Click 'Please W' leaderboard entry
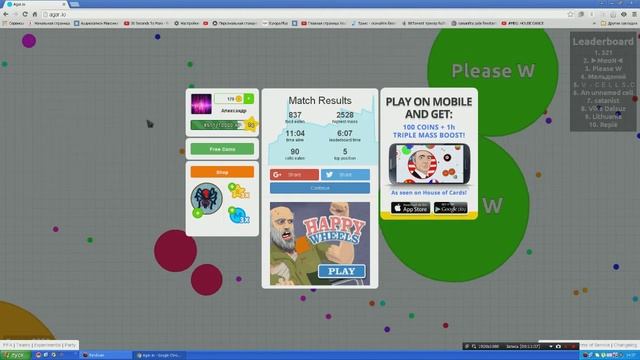Screen dimensions: 640x360 click(x=603, y=69)
